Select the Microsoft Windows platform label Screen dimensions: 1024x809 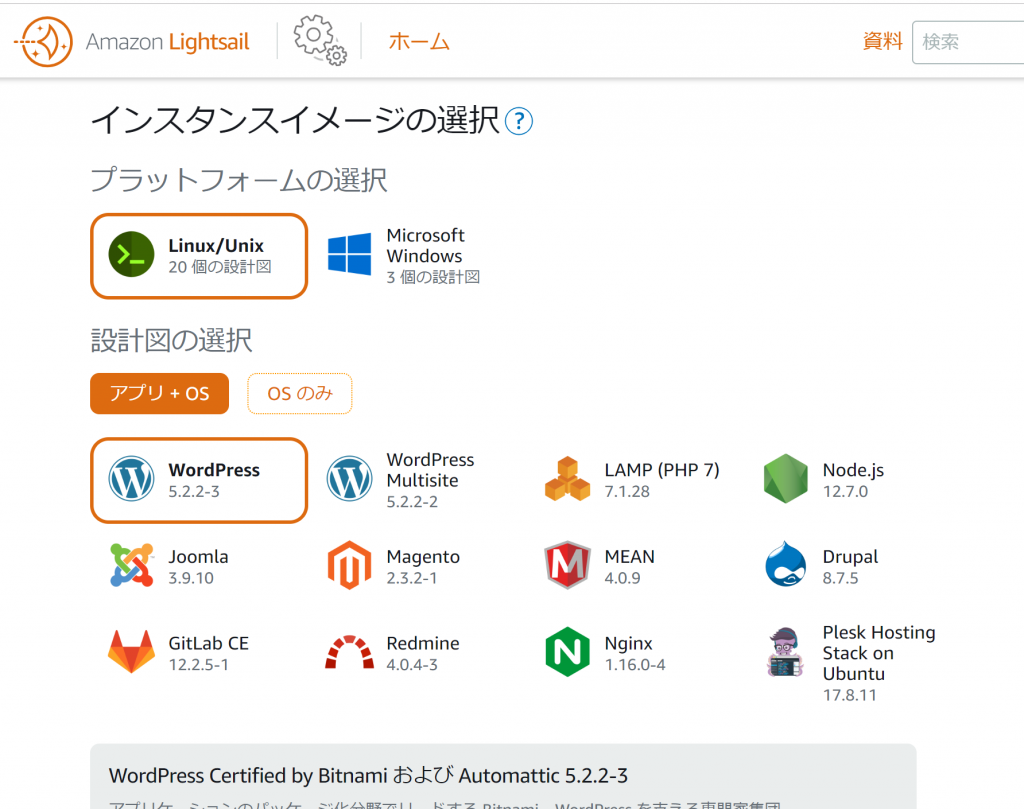point(426,246)
